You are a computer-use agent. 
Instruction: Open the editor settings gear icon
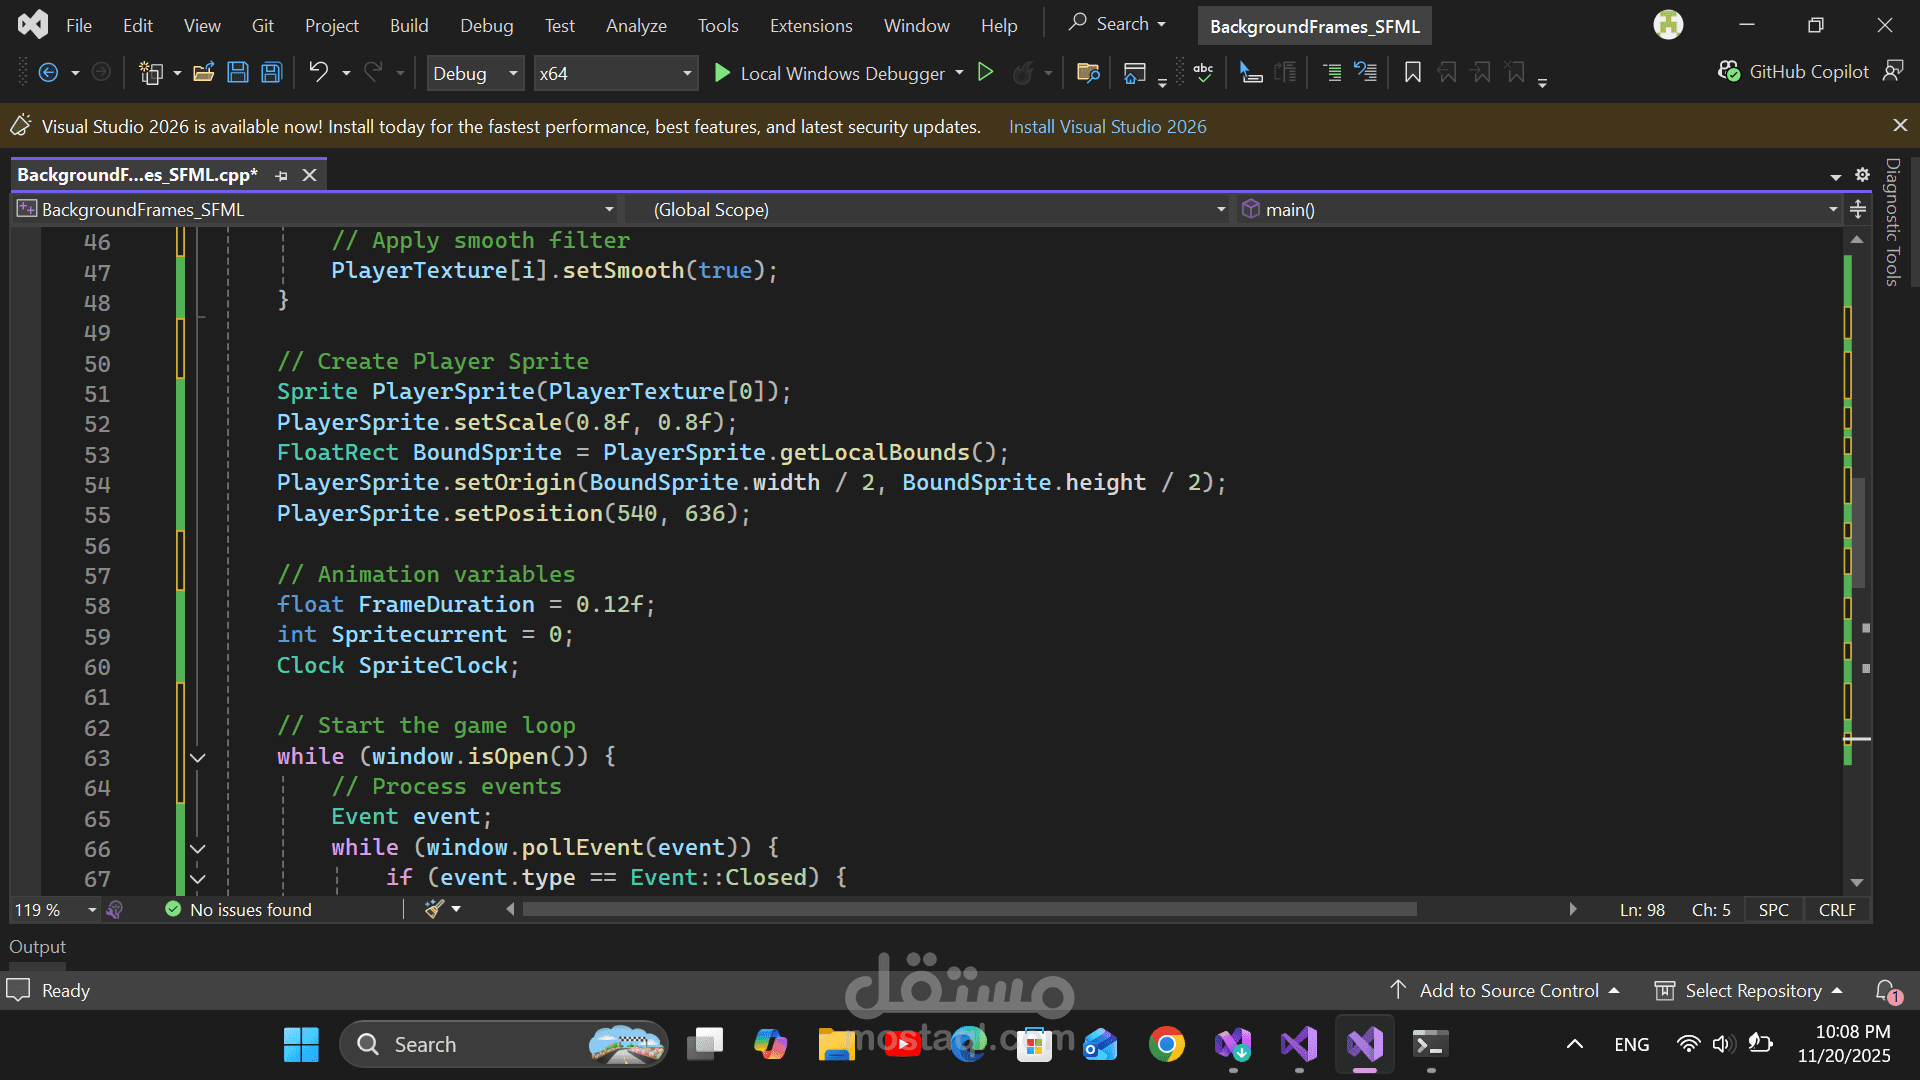click(x=1862, y=175)
